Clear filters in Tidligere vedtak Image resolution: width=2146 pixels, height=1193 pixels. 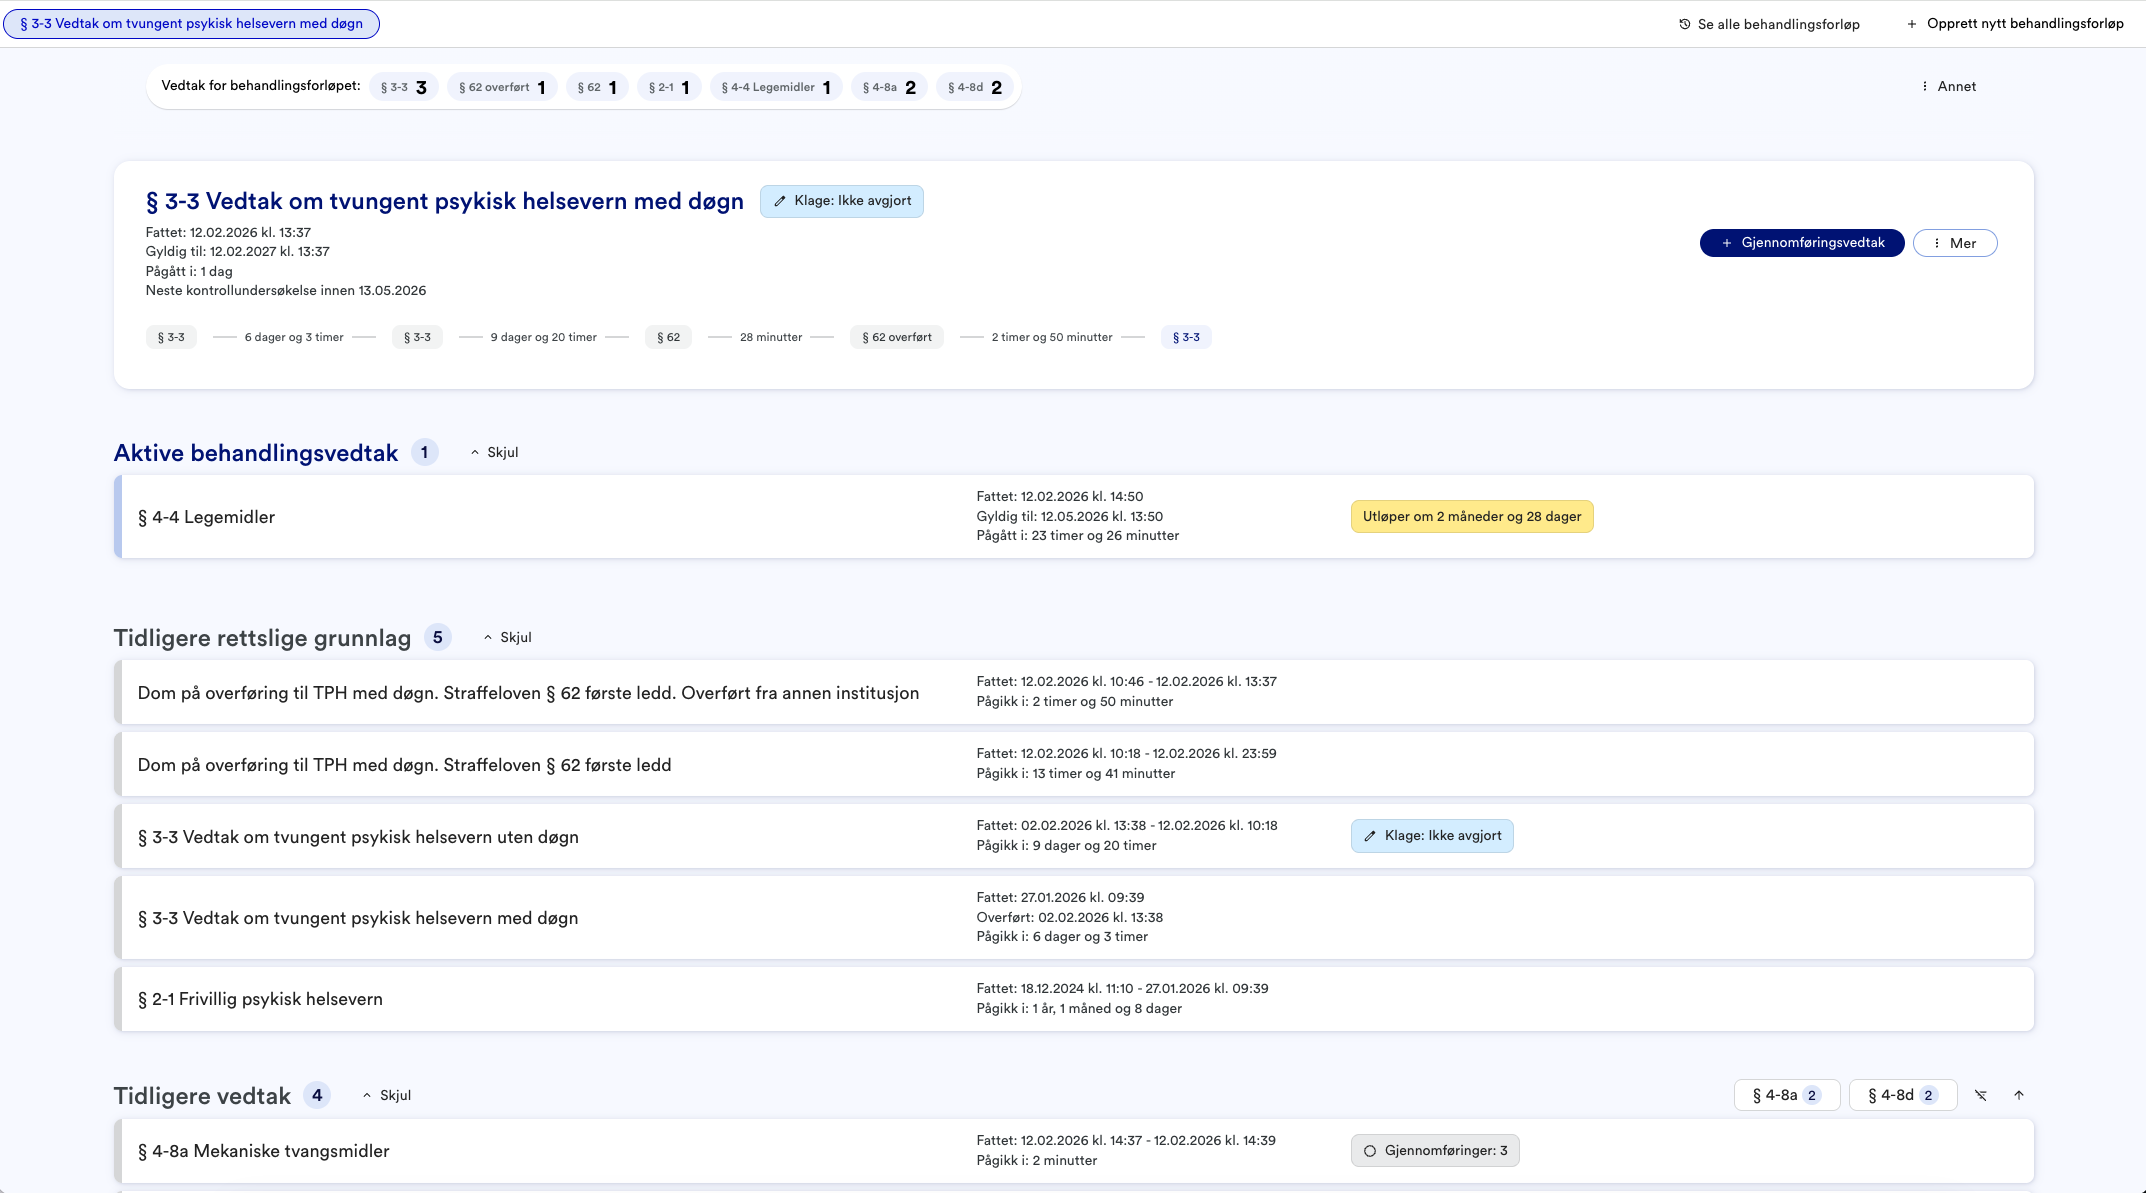coord(1981,1095)
